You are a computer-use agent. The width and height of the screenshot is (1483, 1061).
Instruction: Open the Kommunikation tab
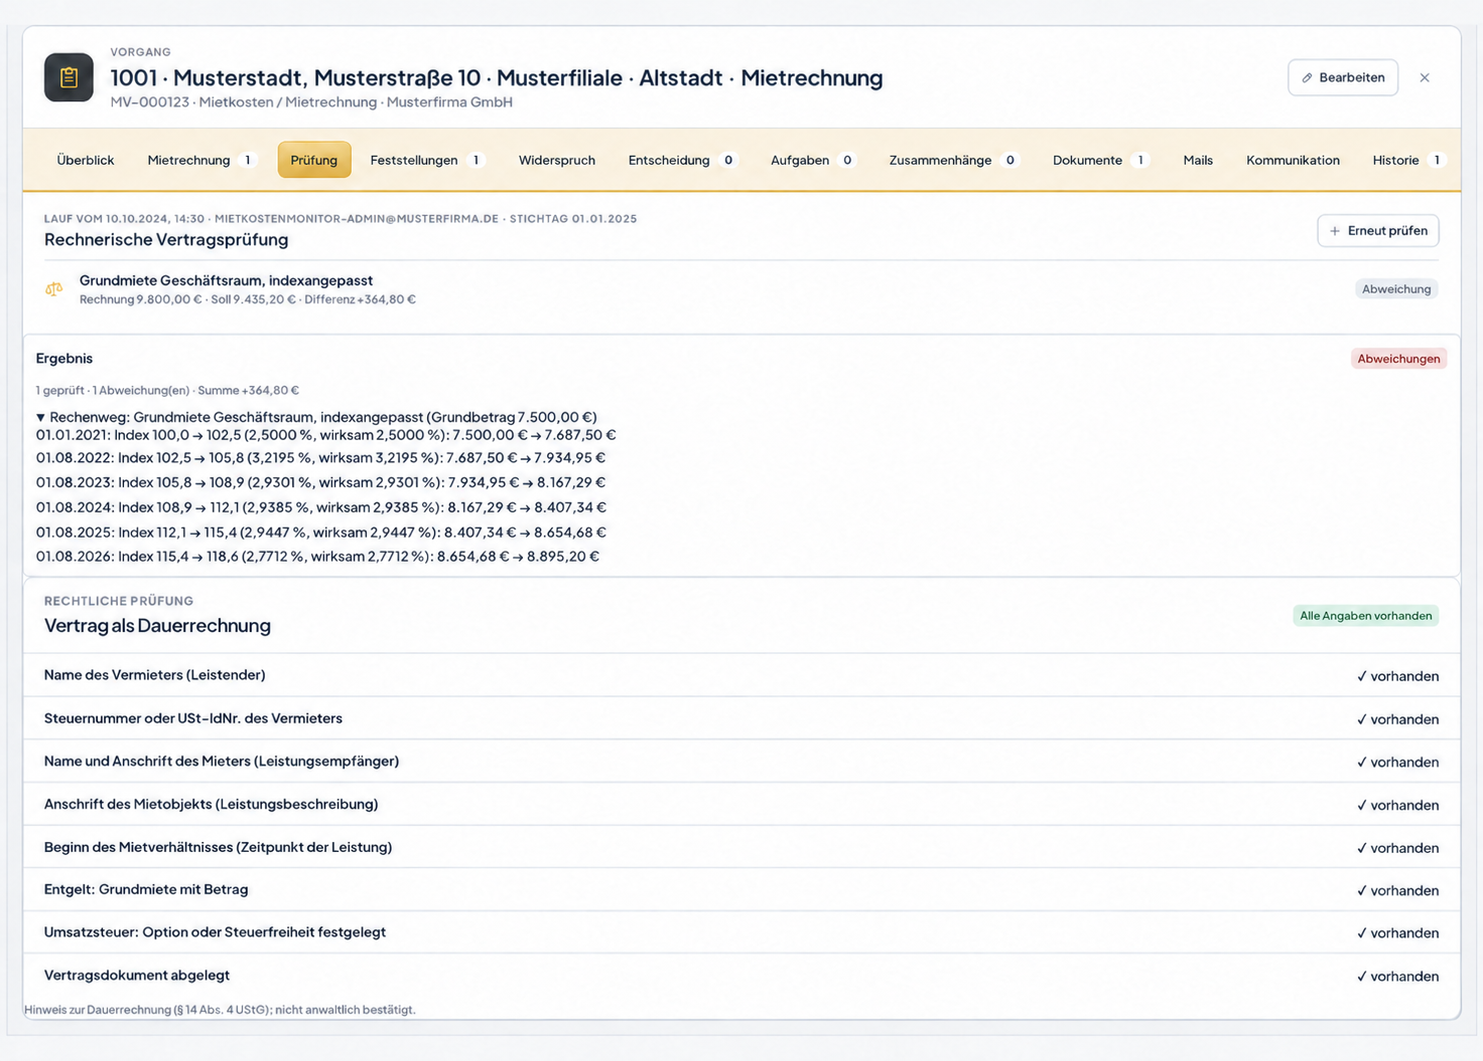pyautogui.click(x=1293, y=160)
